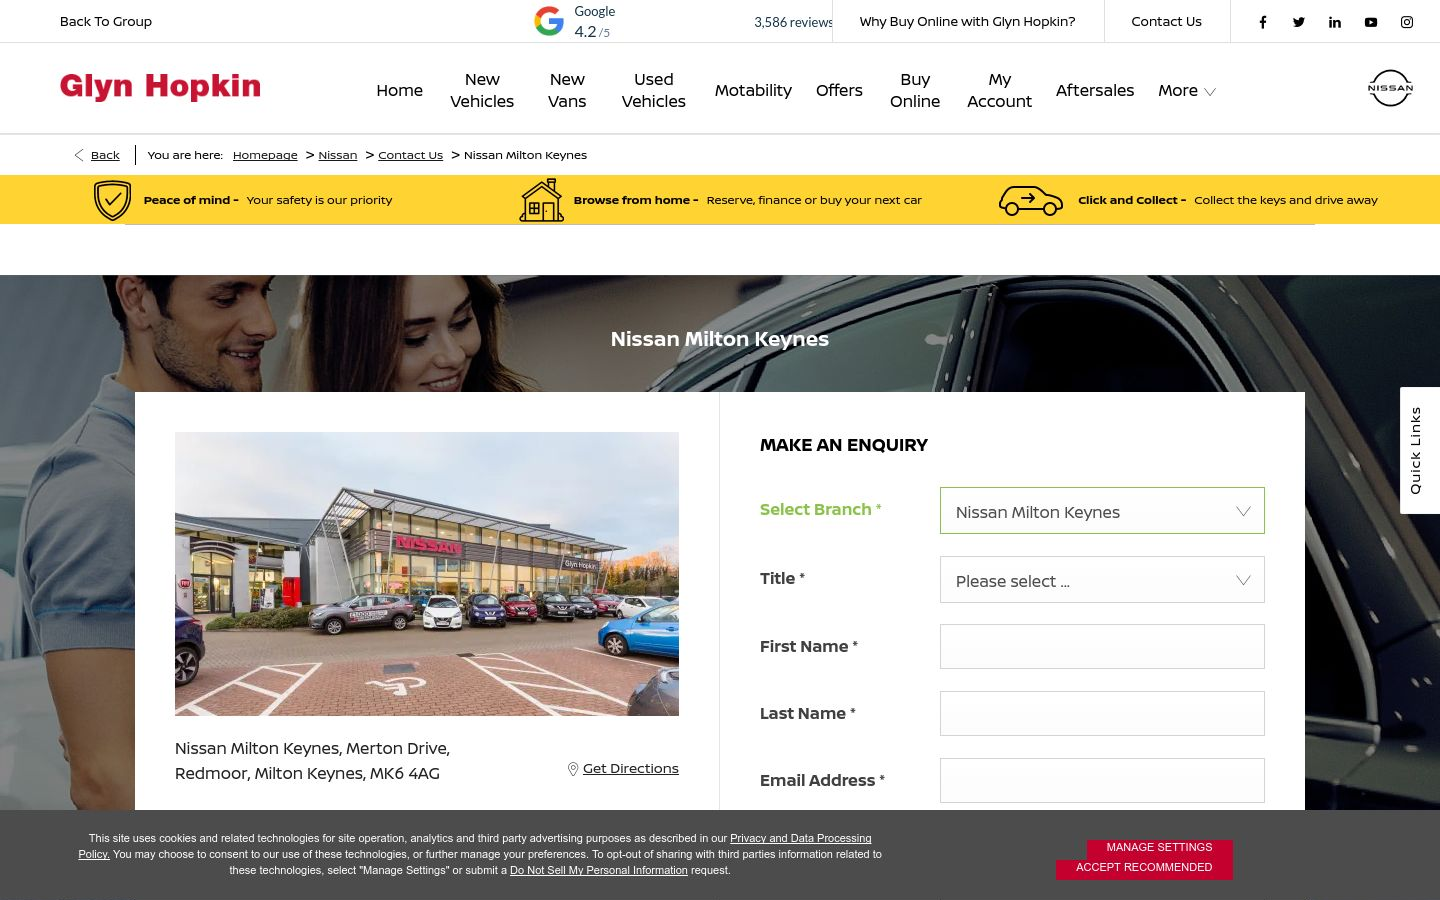
Task: Click the Google reviews logo
Action: point(549,21)
